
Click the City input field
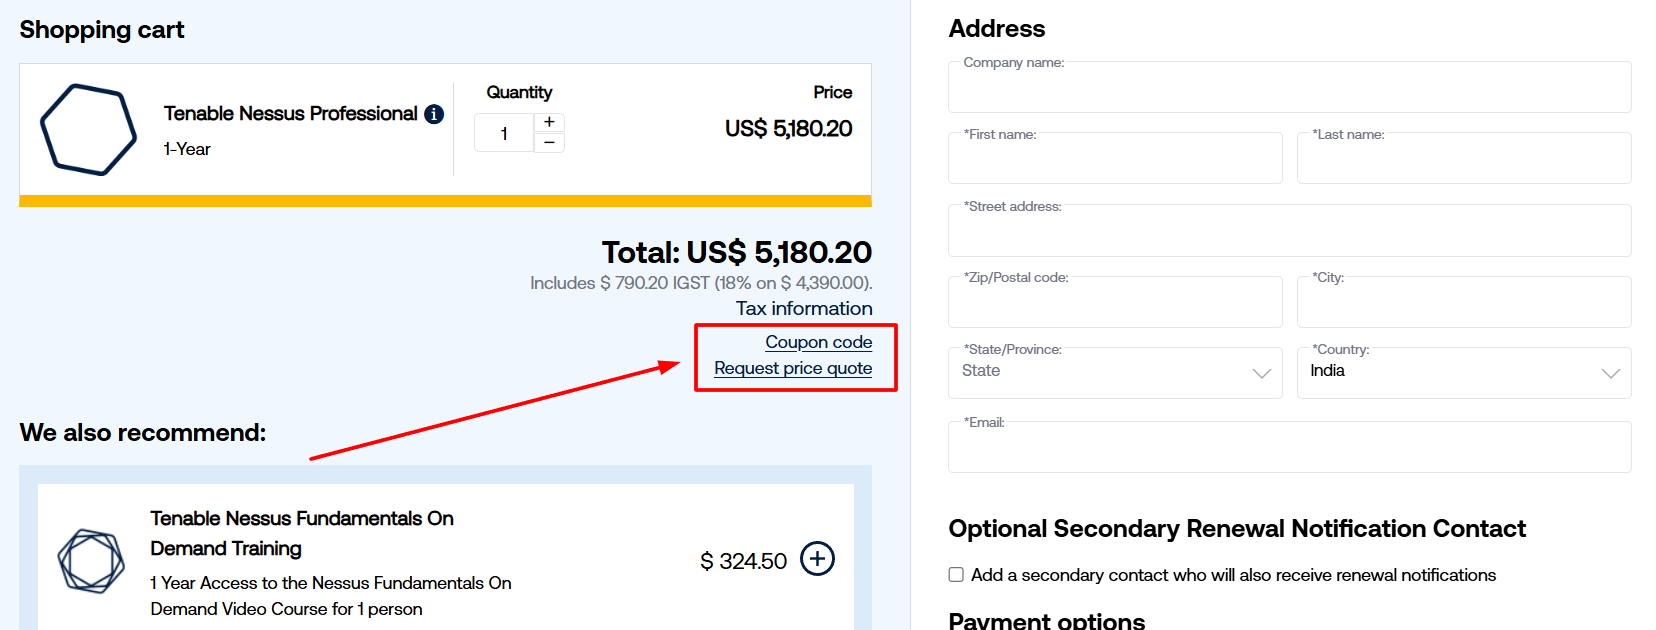(1463, 303)
